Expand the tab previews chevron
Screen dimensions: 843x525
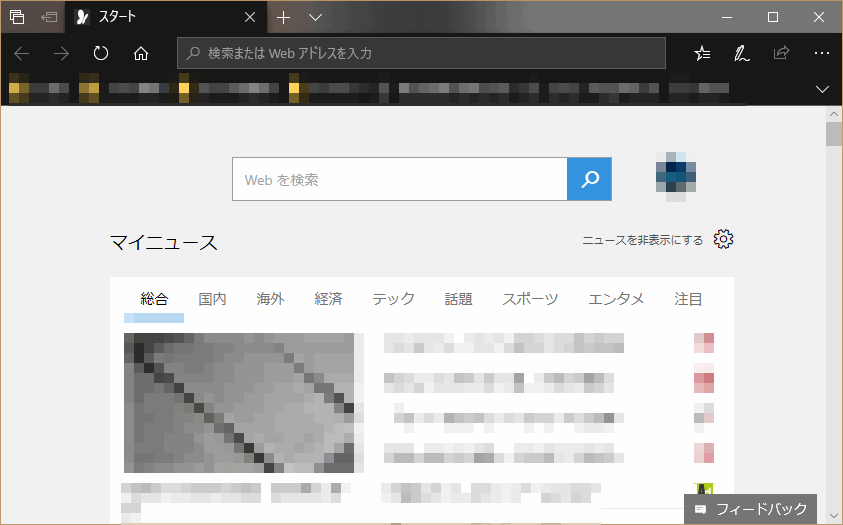[315, 17]
